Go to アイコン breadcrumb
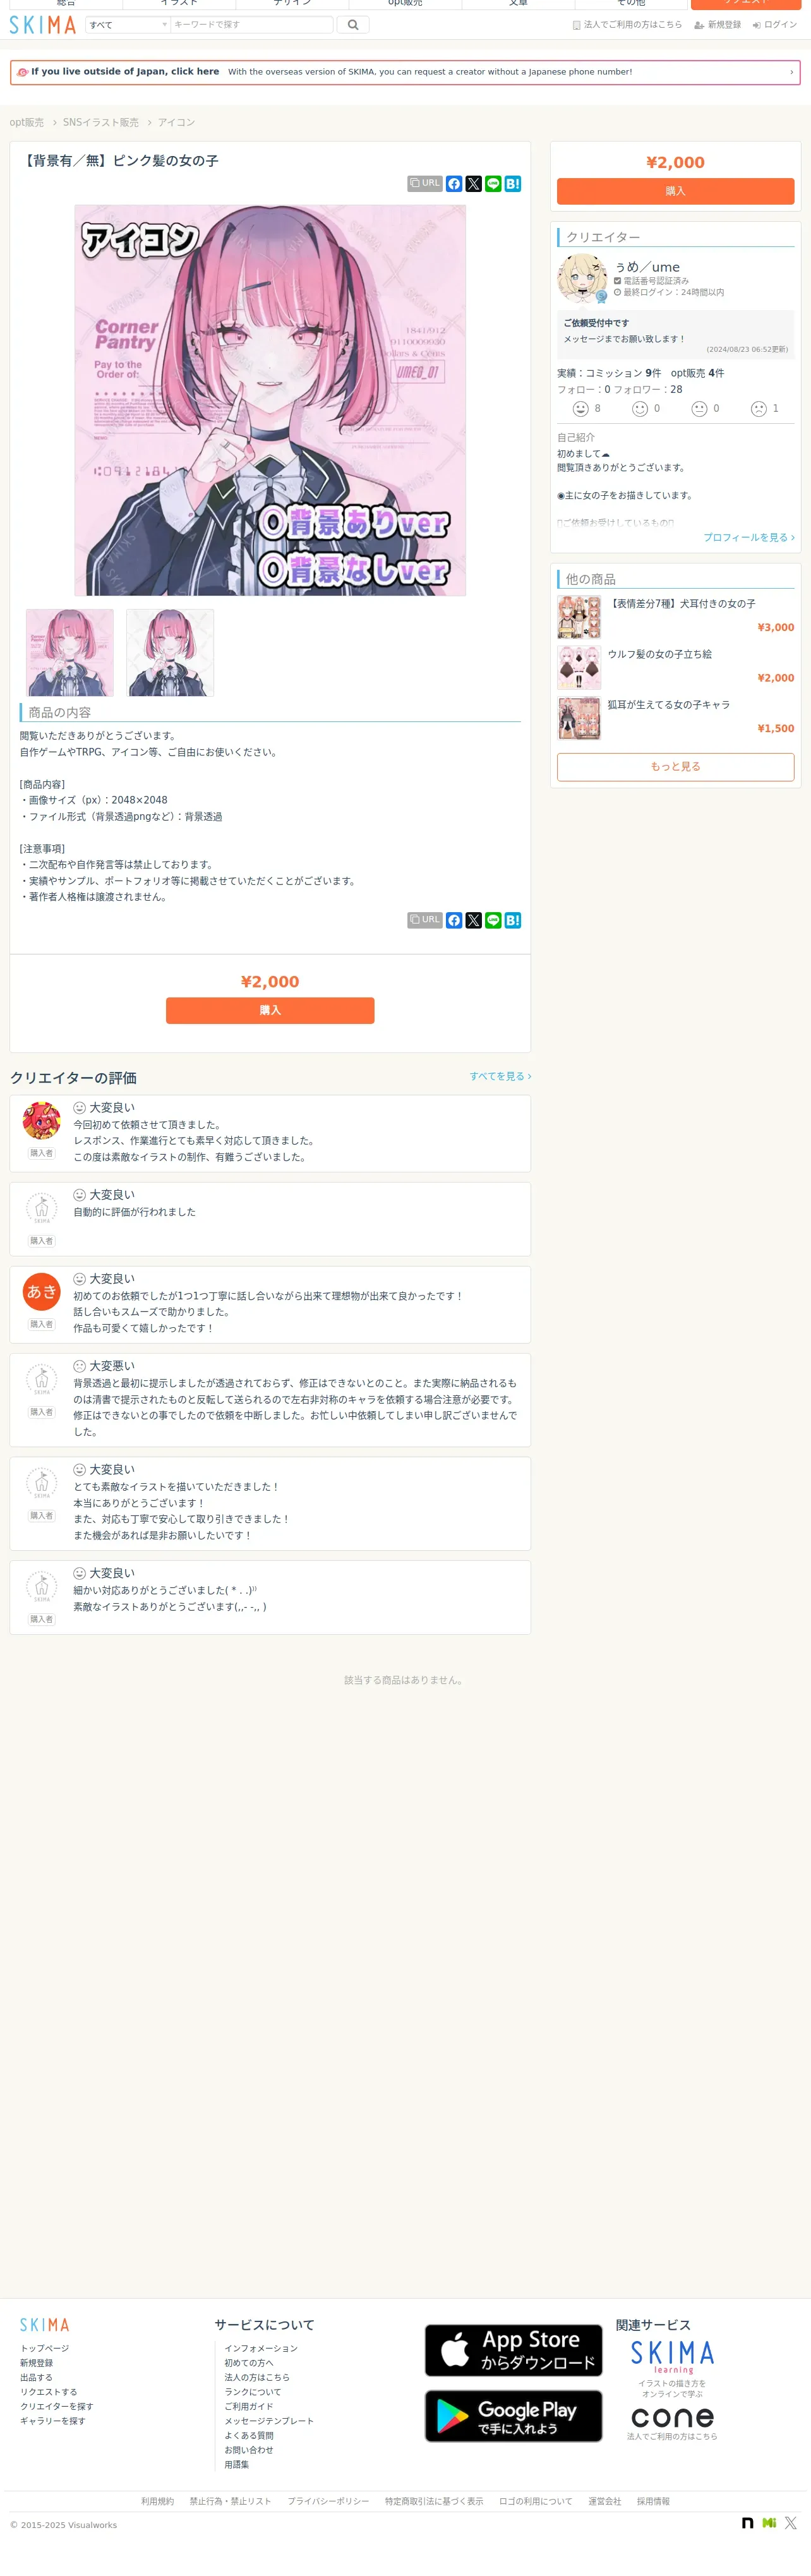Viewport: 811px width, 2576px height. point(176,123)
